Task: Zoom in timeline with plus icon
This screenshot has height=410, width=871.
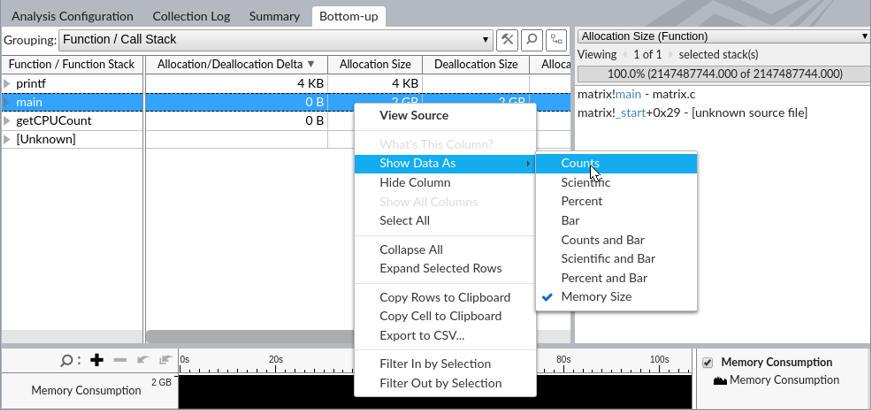Action: click(x=97, y=360)
